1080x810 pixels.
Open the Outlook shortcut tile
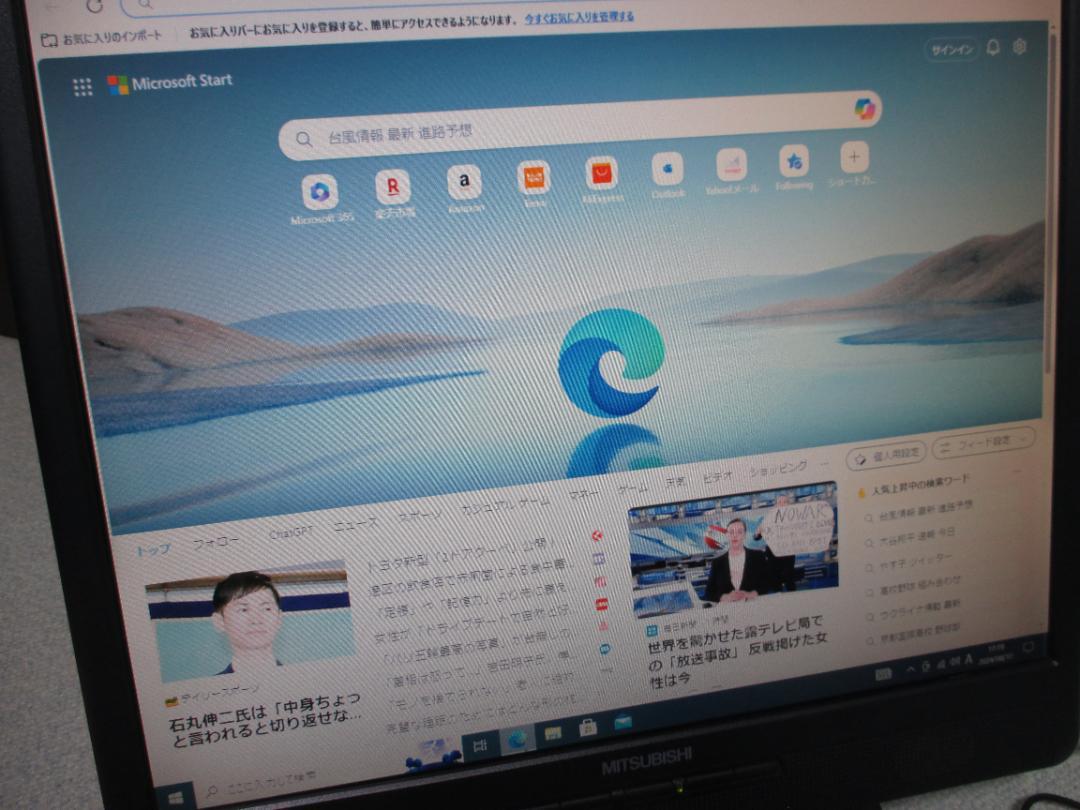click(667, 169)
